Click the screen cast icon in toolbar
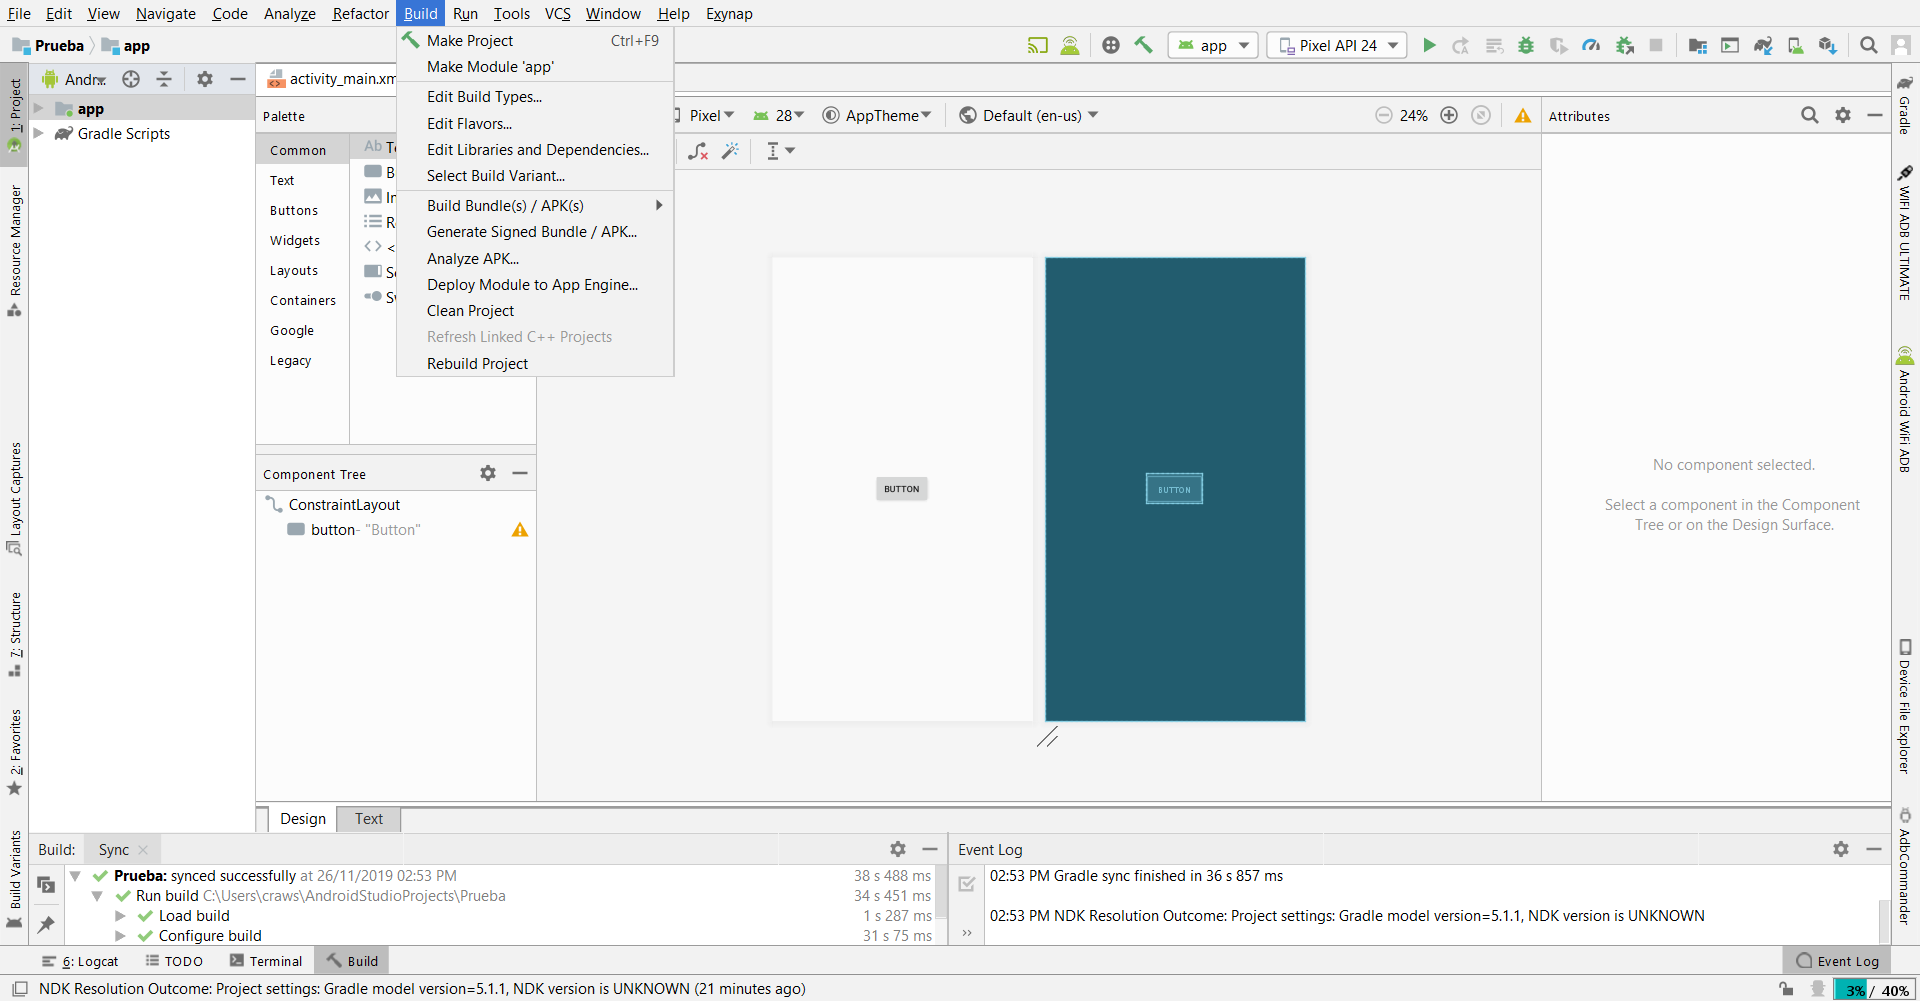Screen dimensions: 1920x1001 click(x=1038, y=45)
